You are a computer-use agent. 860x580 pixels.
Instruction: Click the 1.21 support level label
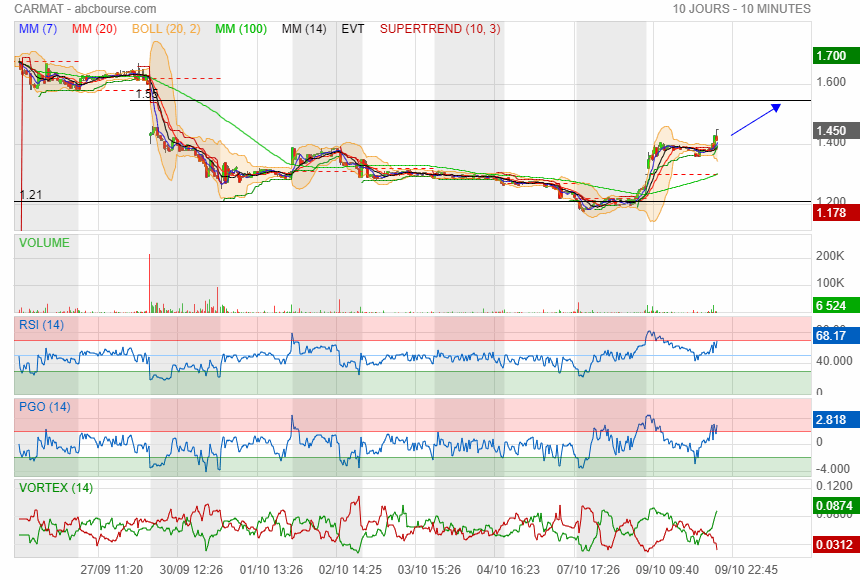31,195
